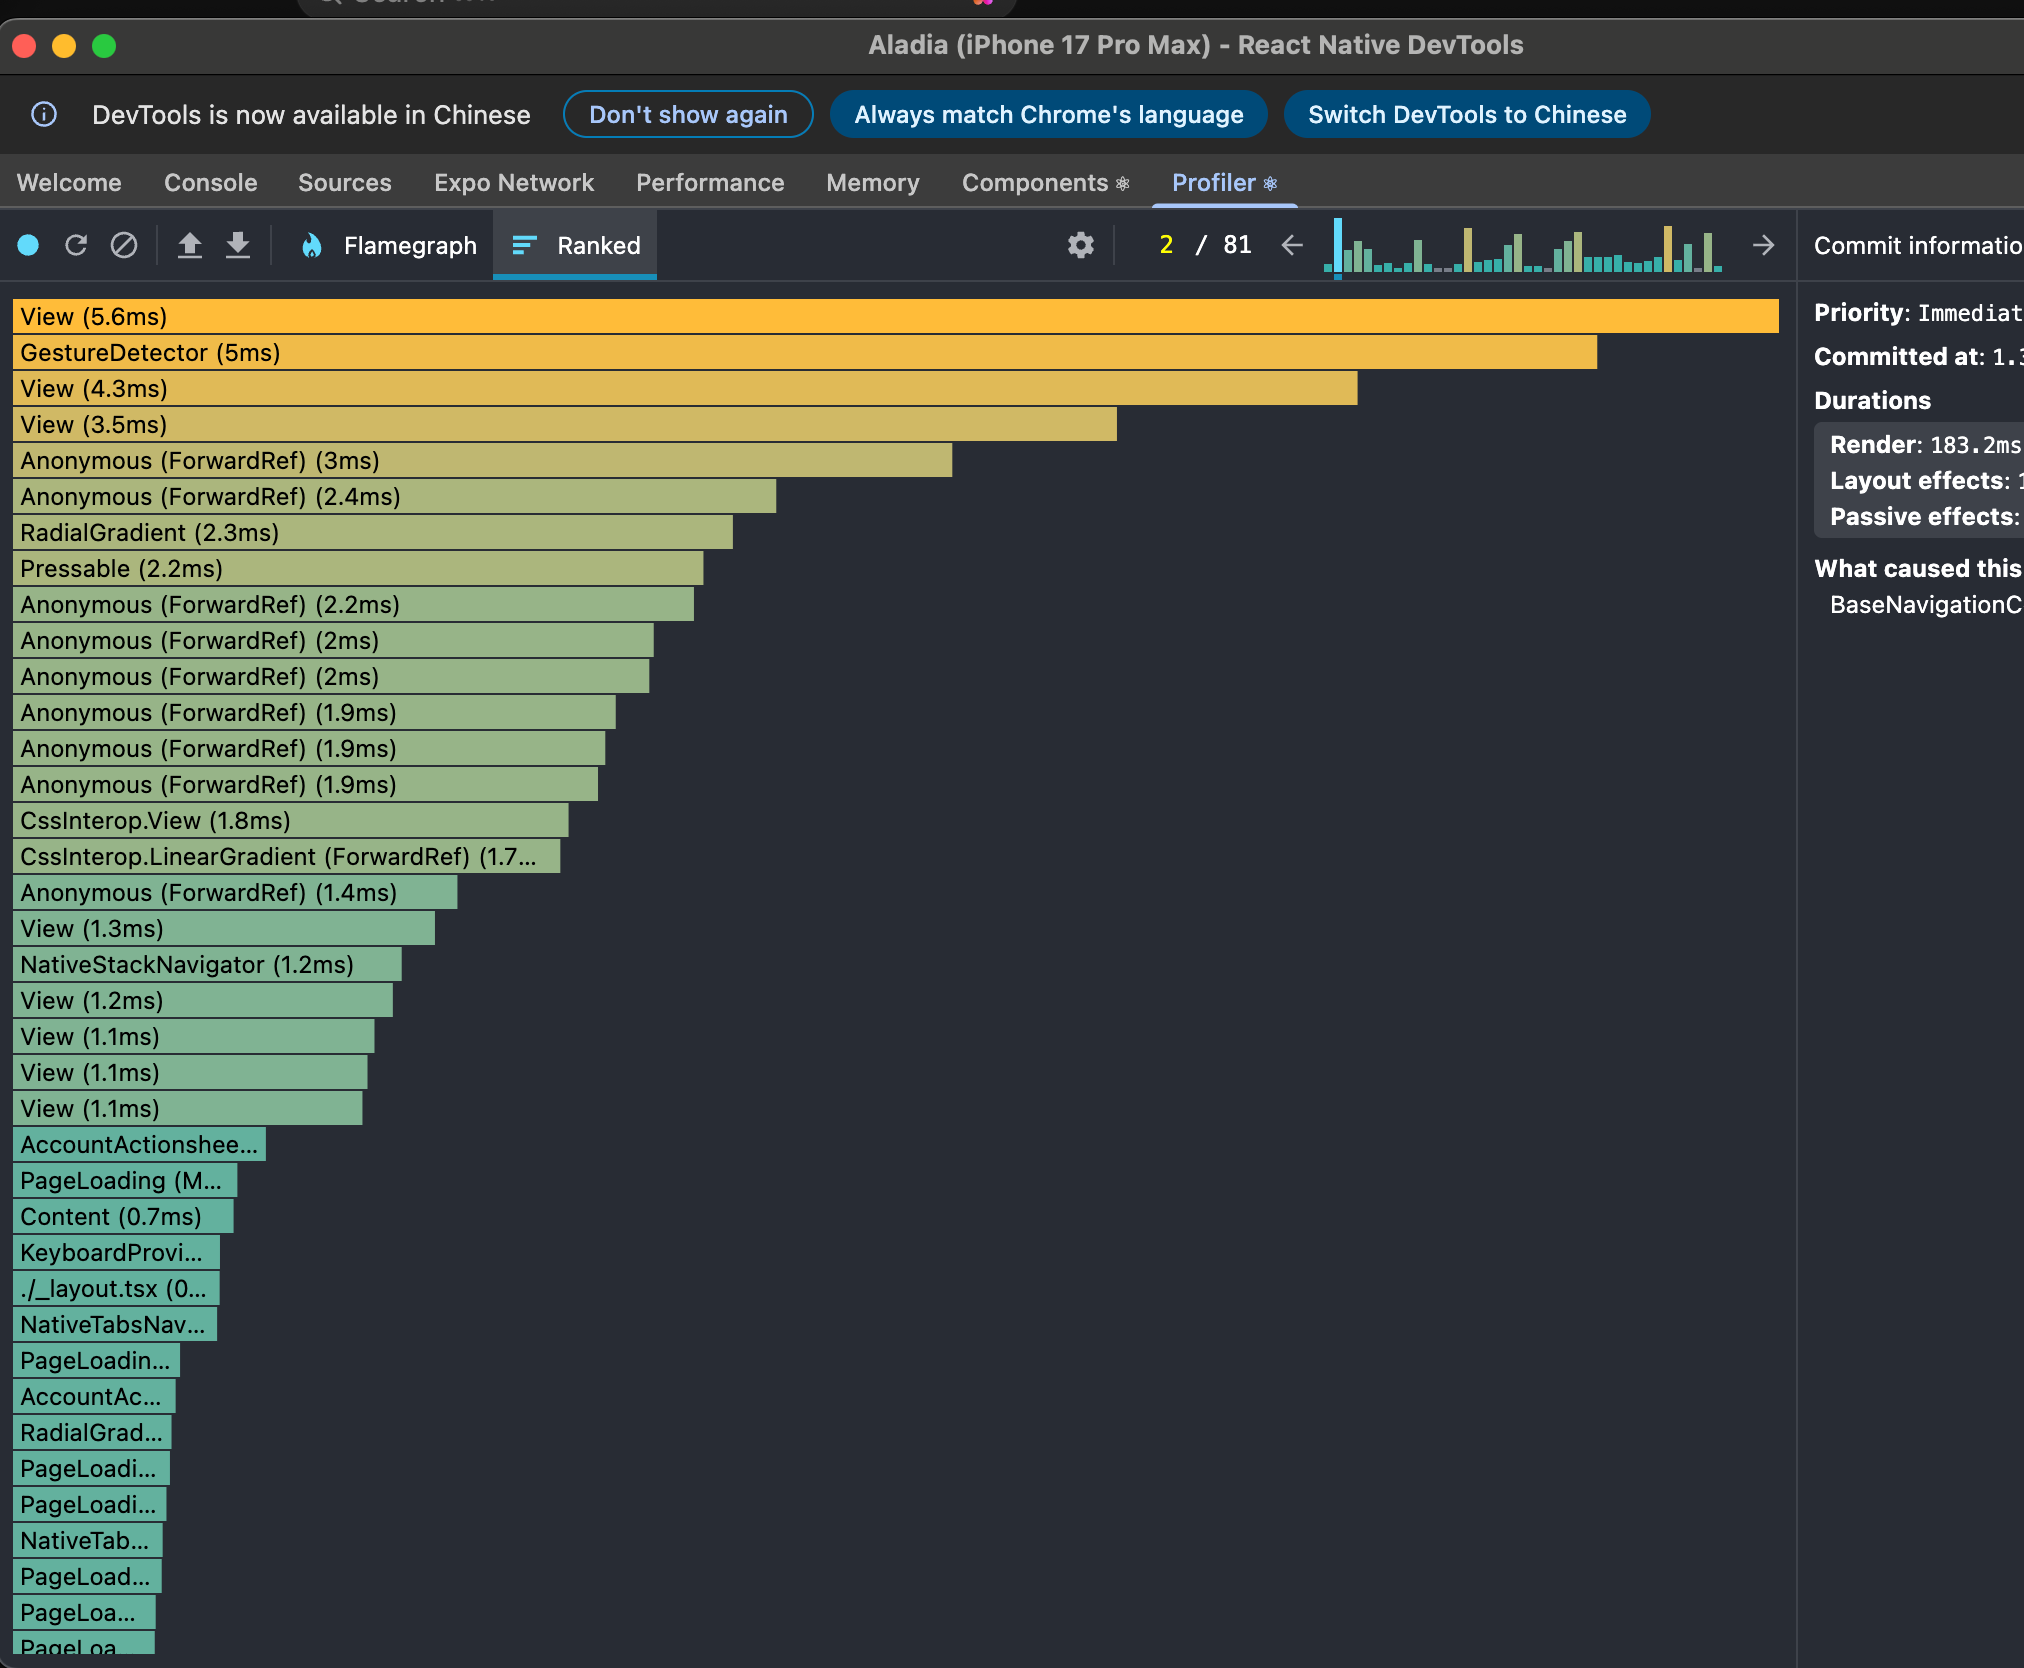Switch to the Performance tab

click(710, 183)
